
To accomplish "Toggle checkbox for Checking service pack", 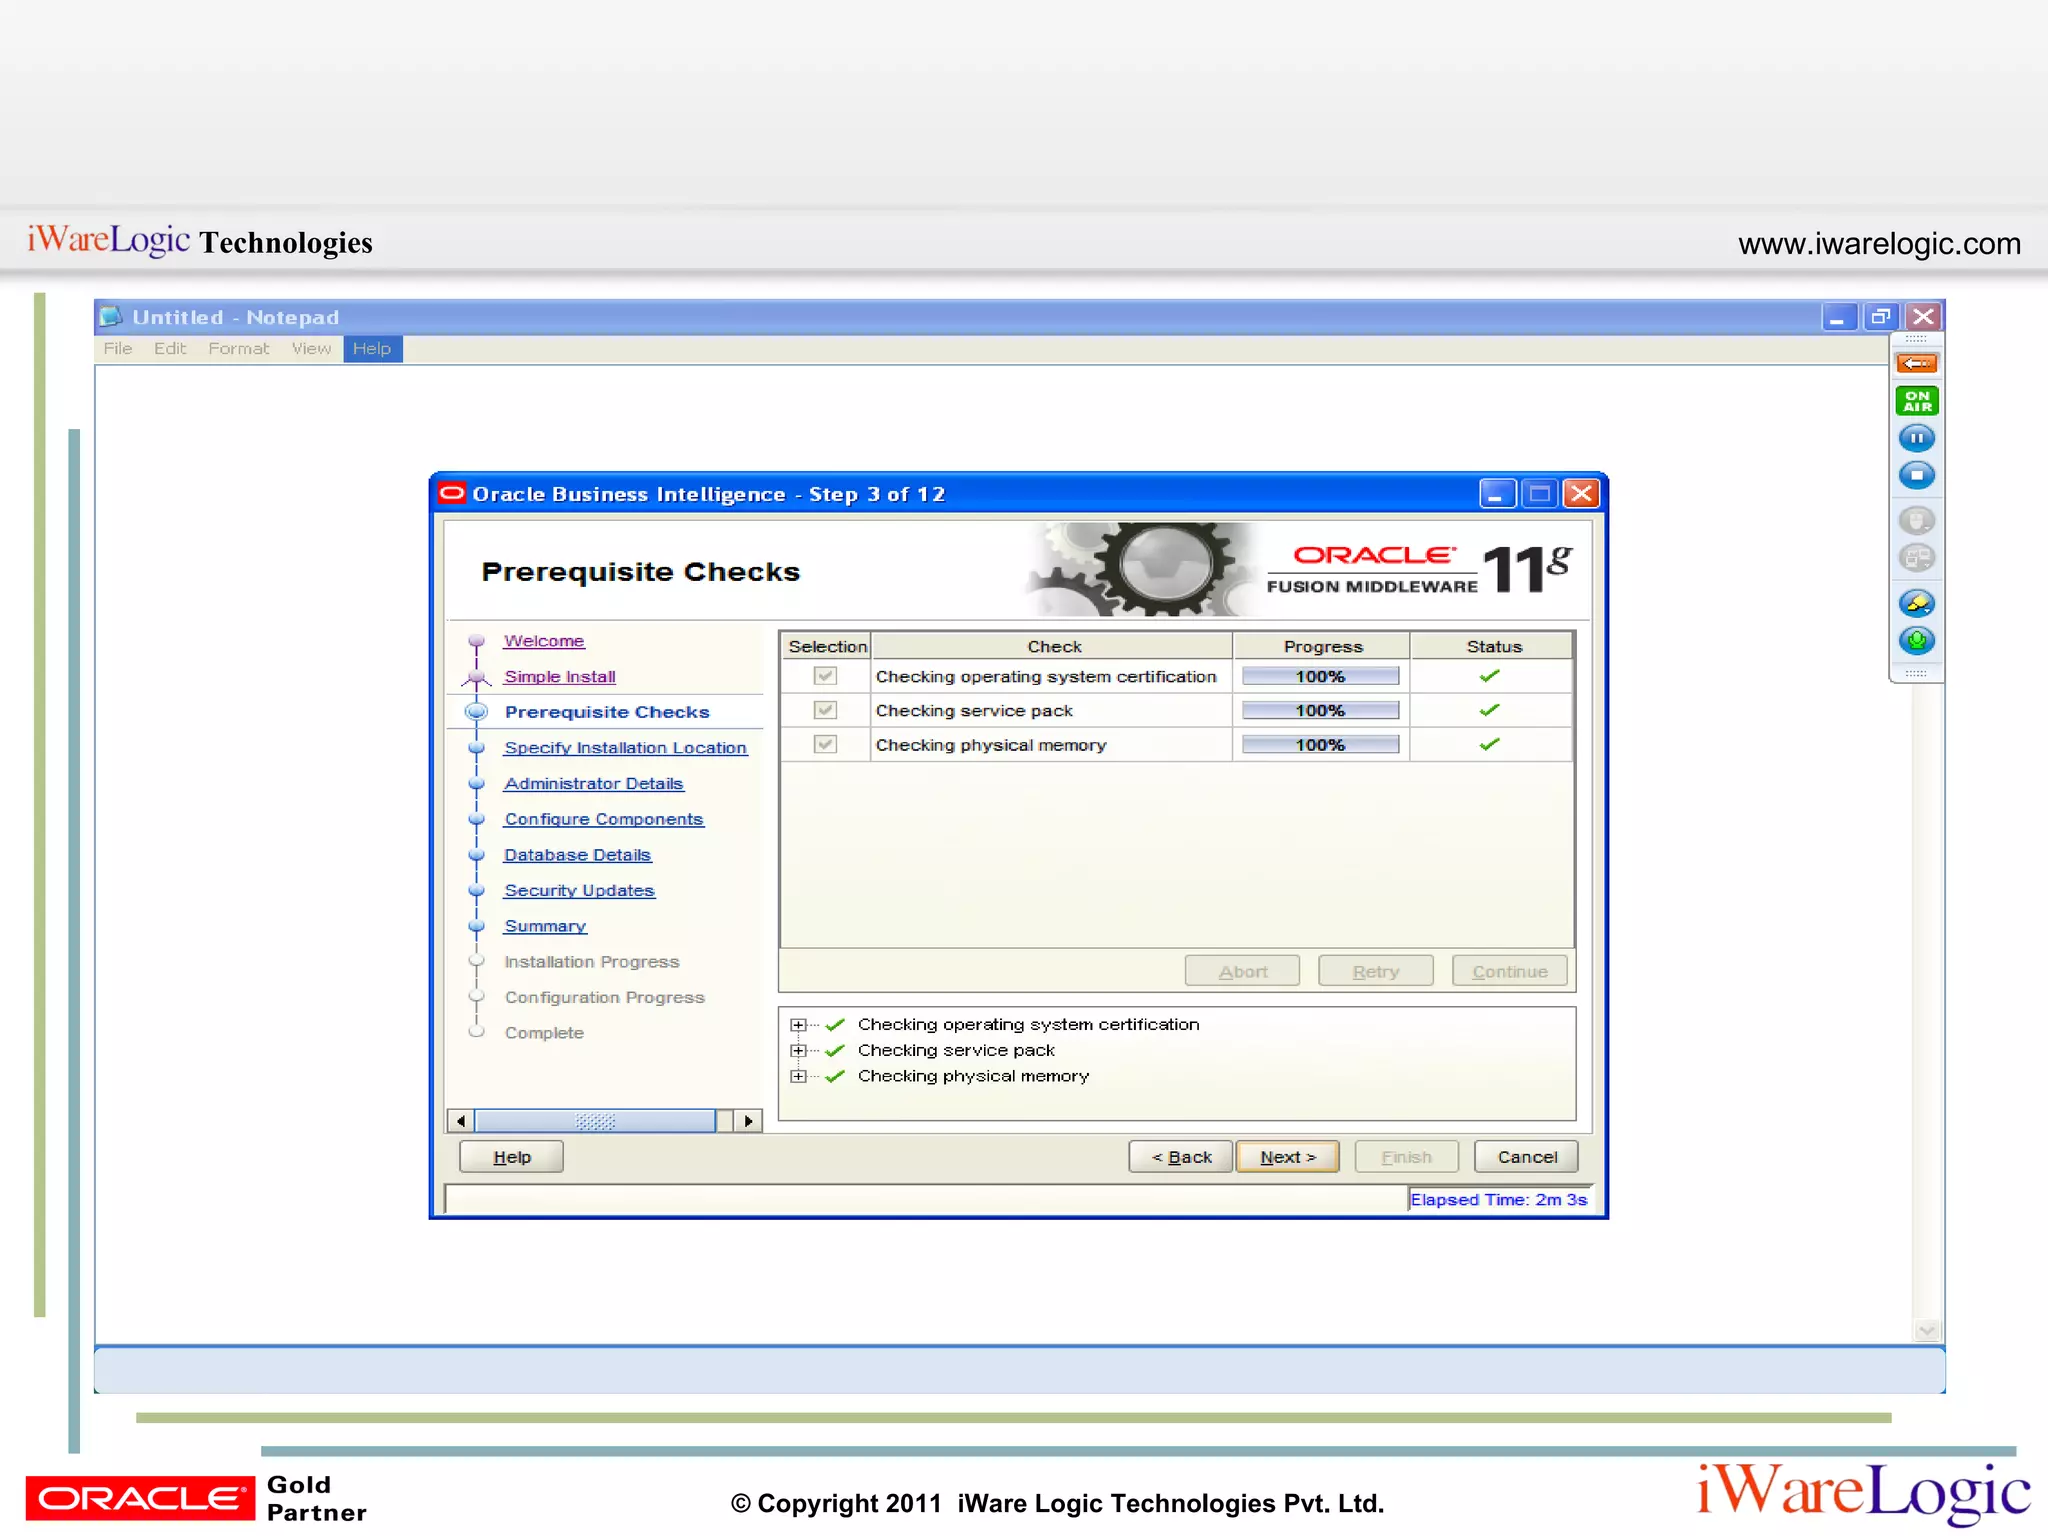I will (825, 710).
